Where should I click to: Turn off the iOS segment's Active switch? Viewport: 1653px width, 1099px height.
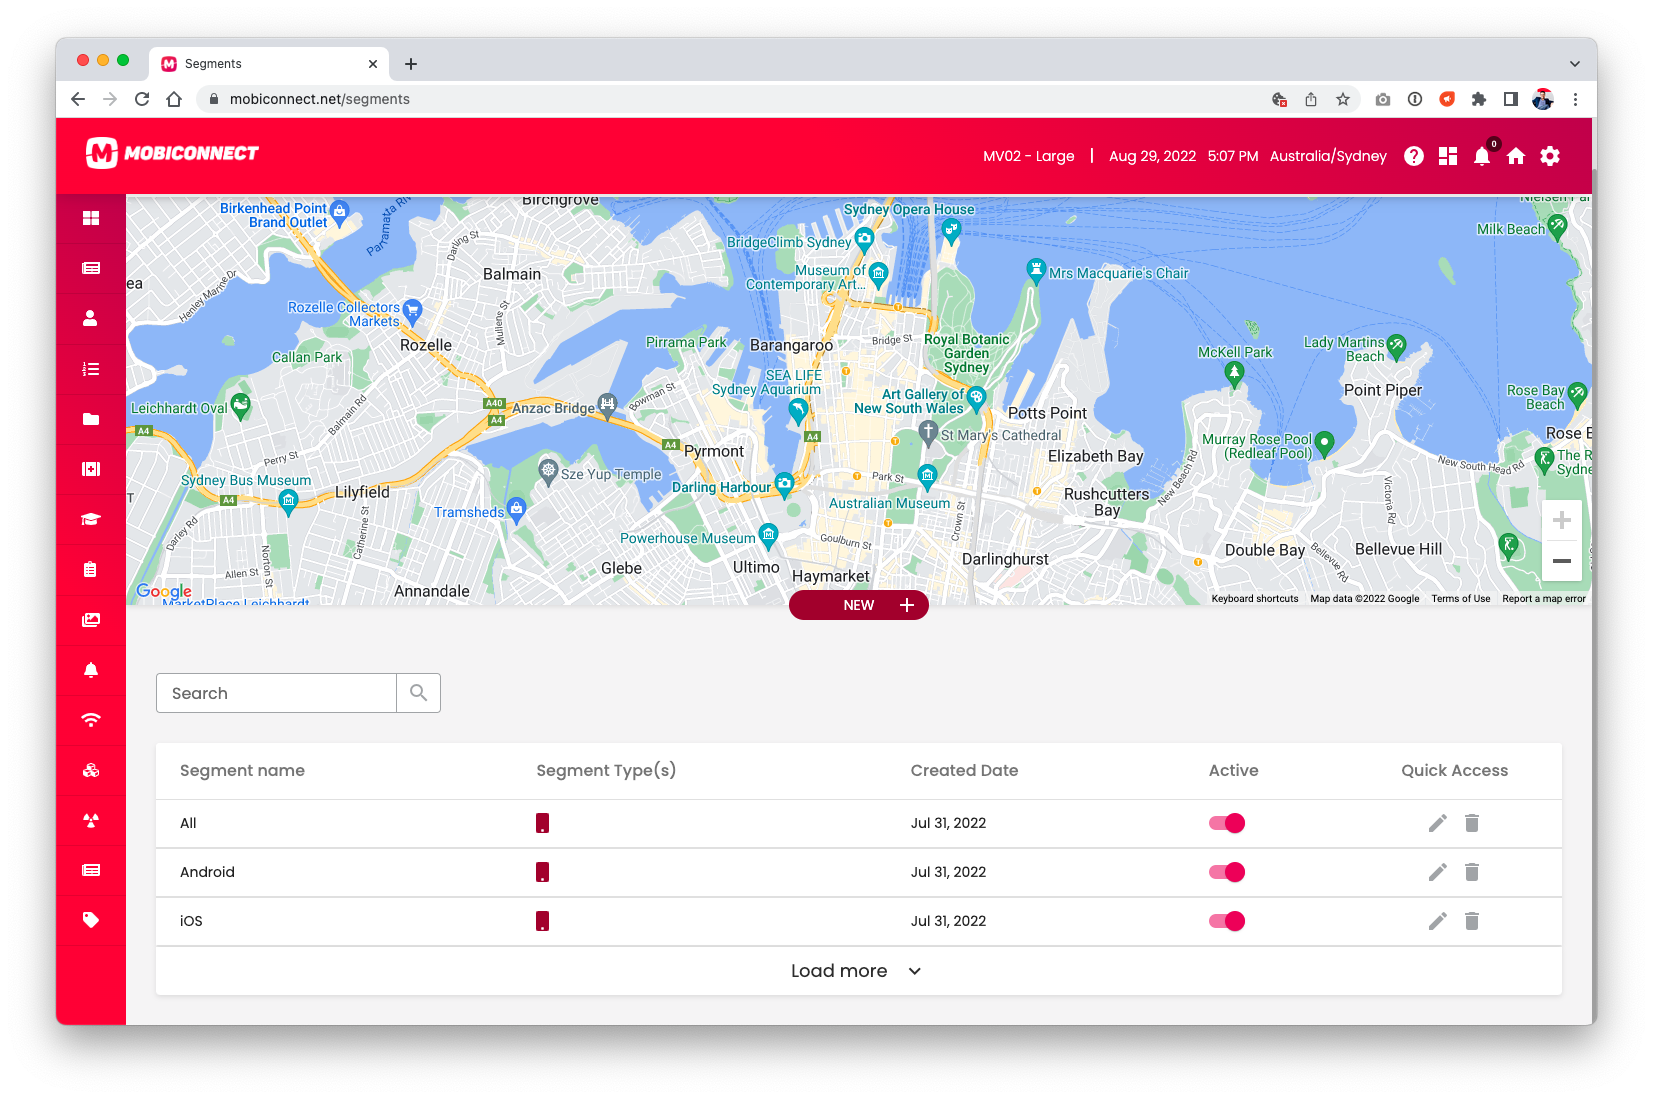click(x=1226, y=921)
